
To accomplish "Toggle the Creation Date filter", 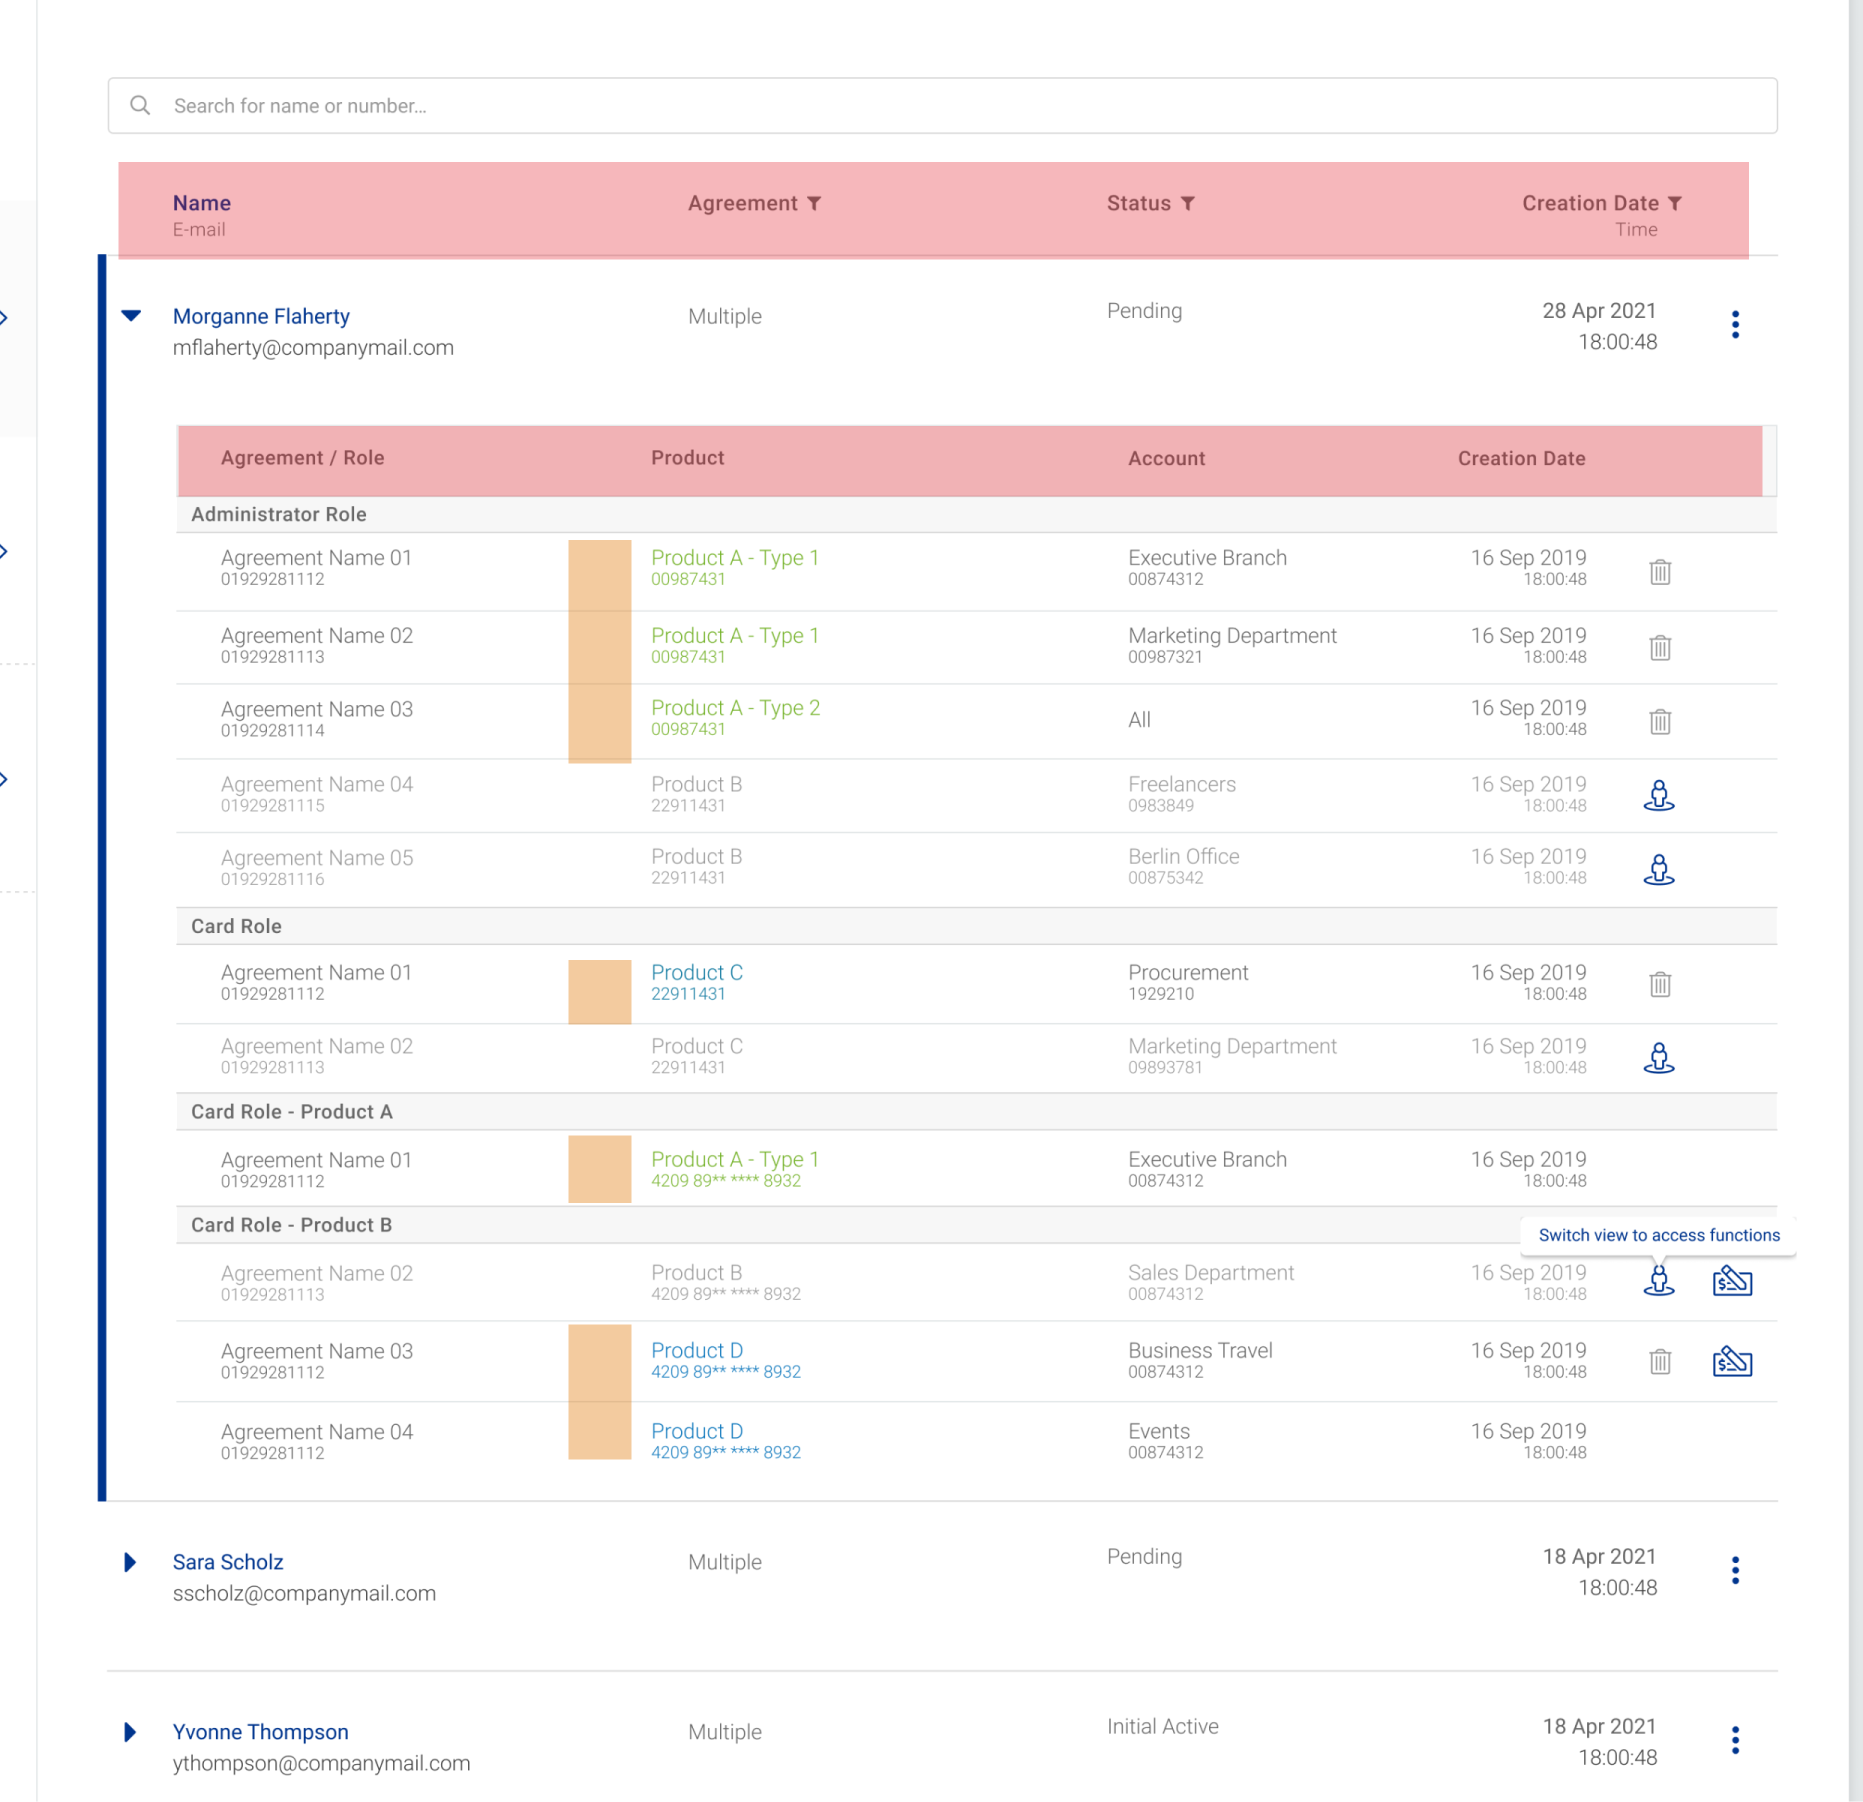I will pos(1675,203).
